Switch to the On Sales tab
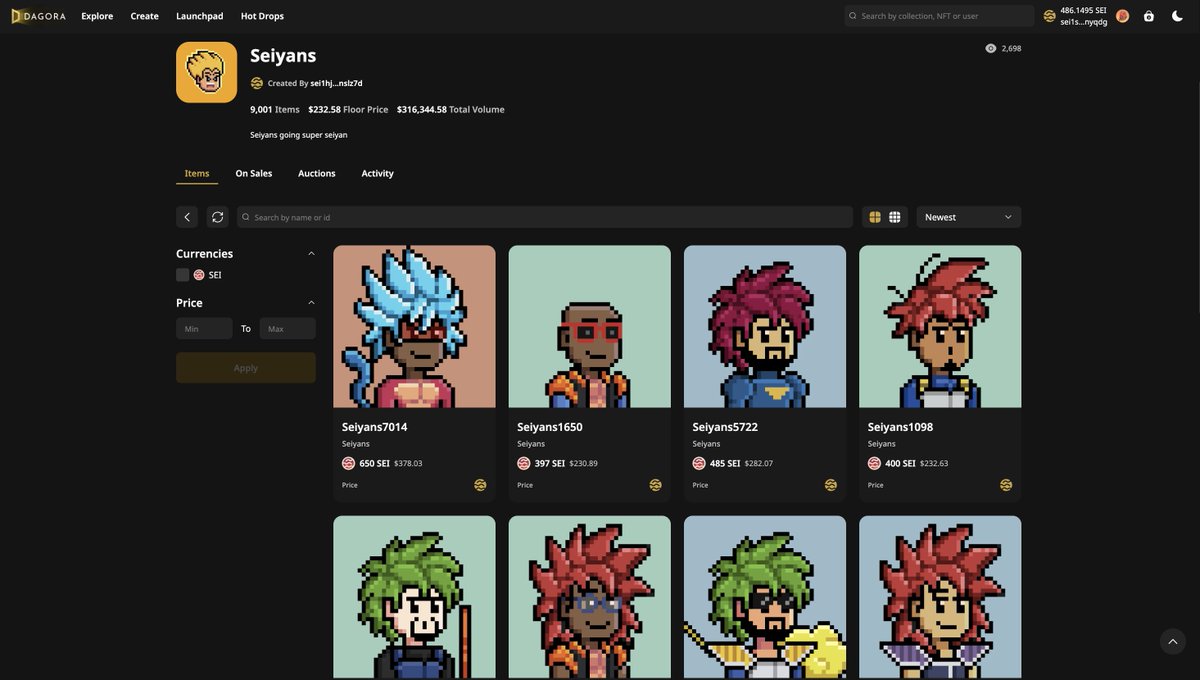 point(254,173)
